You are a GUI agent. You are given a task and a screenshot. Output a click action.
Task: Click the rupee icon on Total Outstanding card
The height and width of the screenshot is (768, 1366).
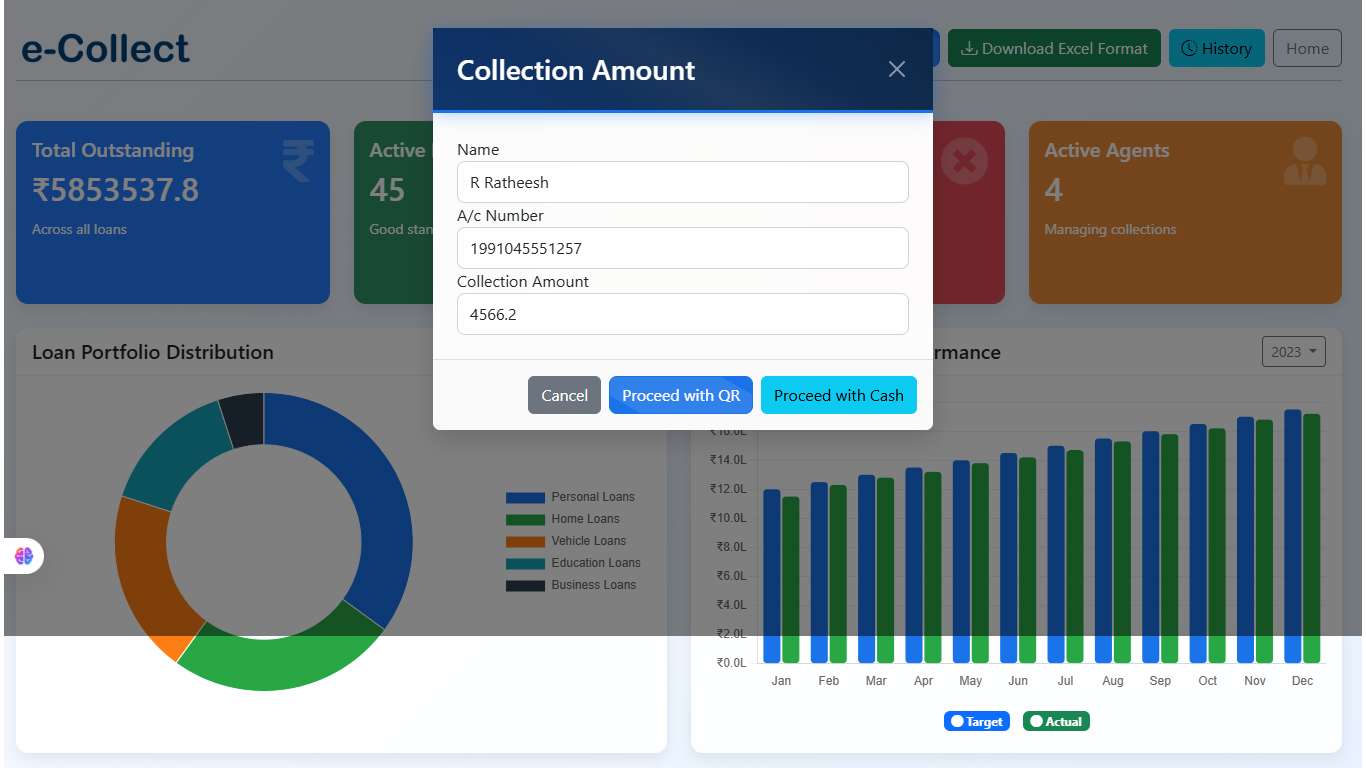pyautogui.click(x=297, y=161)
